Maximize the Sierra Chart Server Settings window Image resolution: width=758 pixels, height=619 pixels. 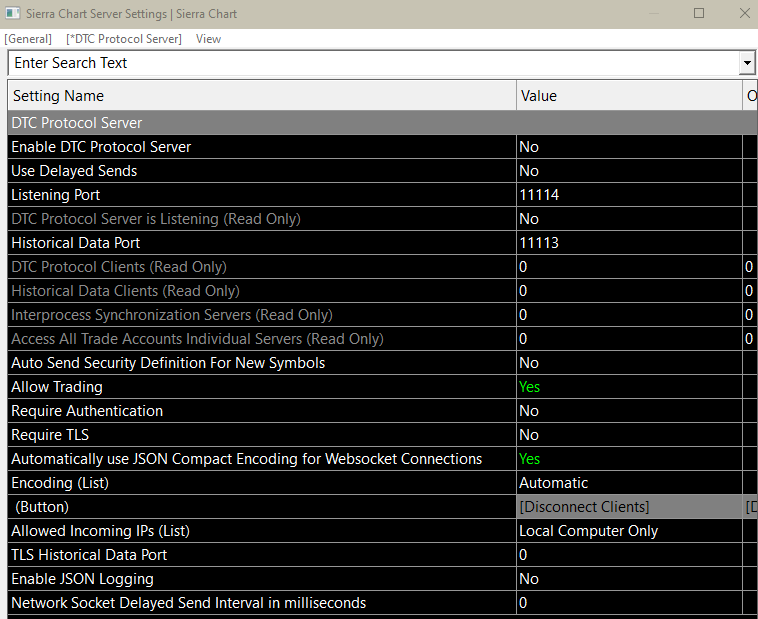pyautogui.click(x=699, y=13)
